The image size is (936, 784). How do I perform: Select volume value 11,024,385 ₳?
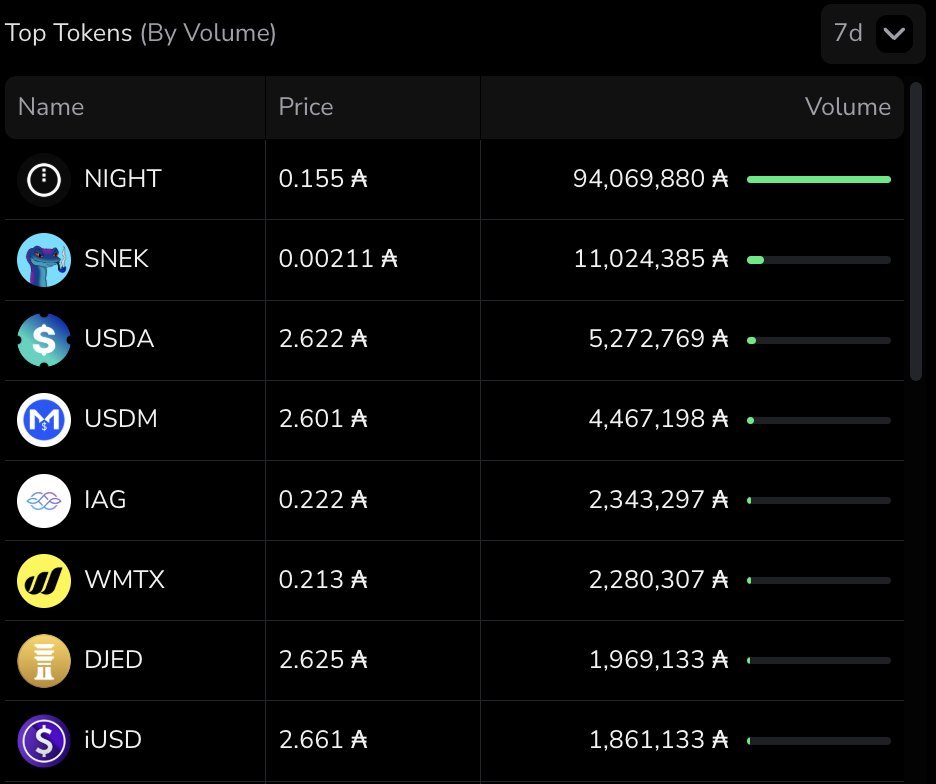pyautogui.click(x=651, y=259)
